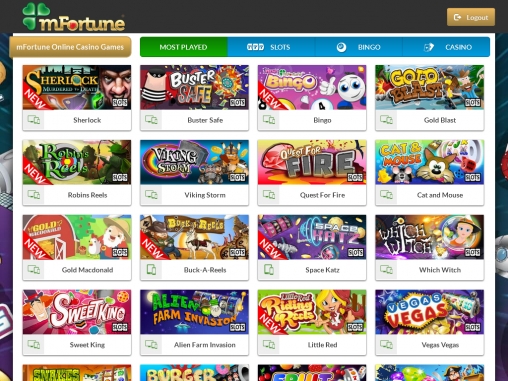Click the mFortune clover logo
Screen dimensions: 508x381
click(74, 17)
